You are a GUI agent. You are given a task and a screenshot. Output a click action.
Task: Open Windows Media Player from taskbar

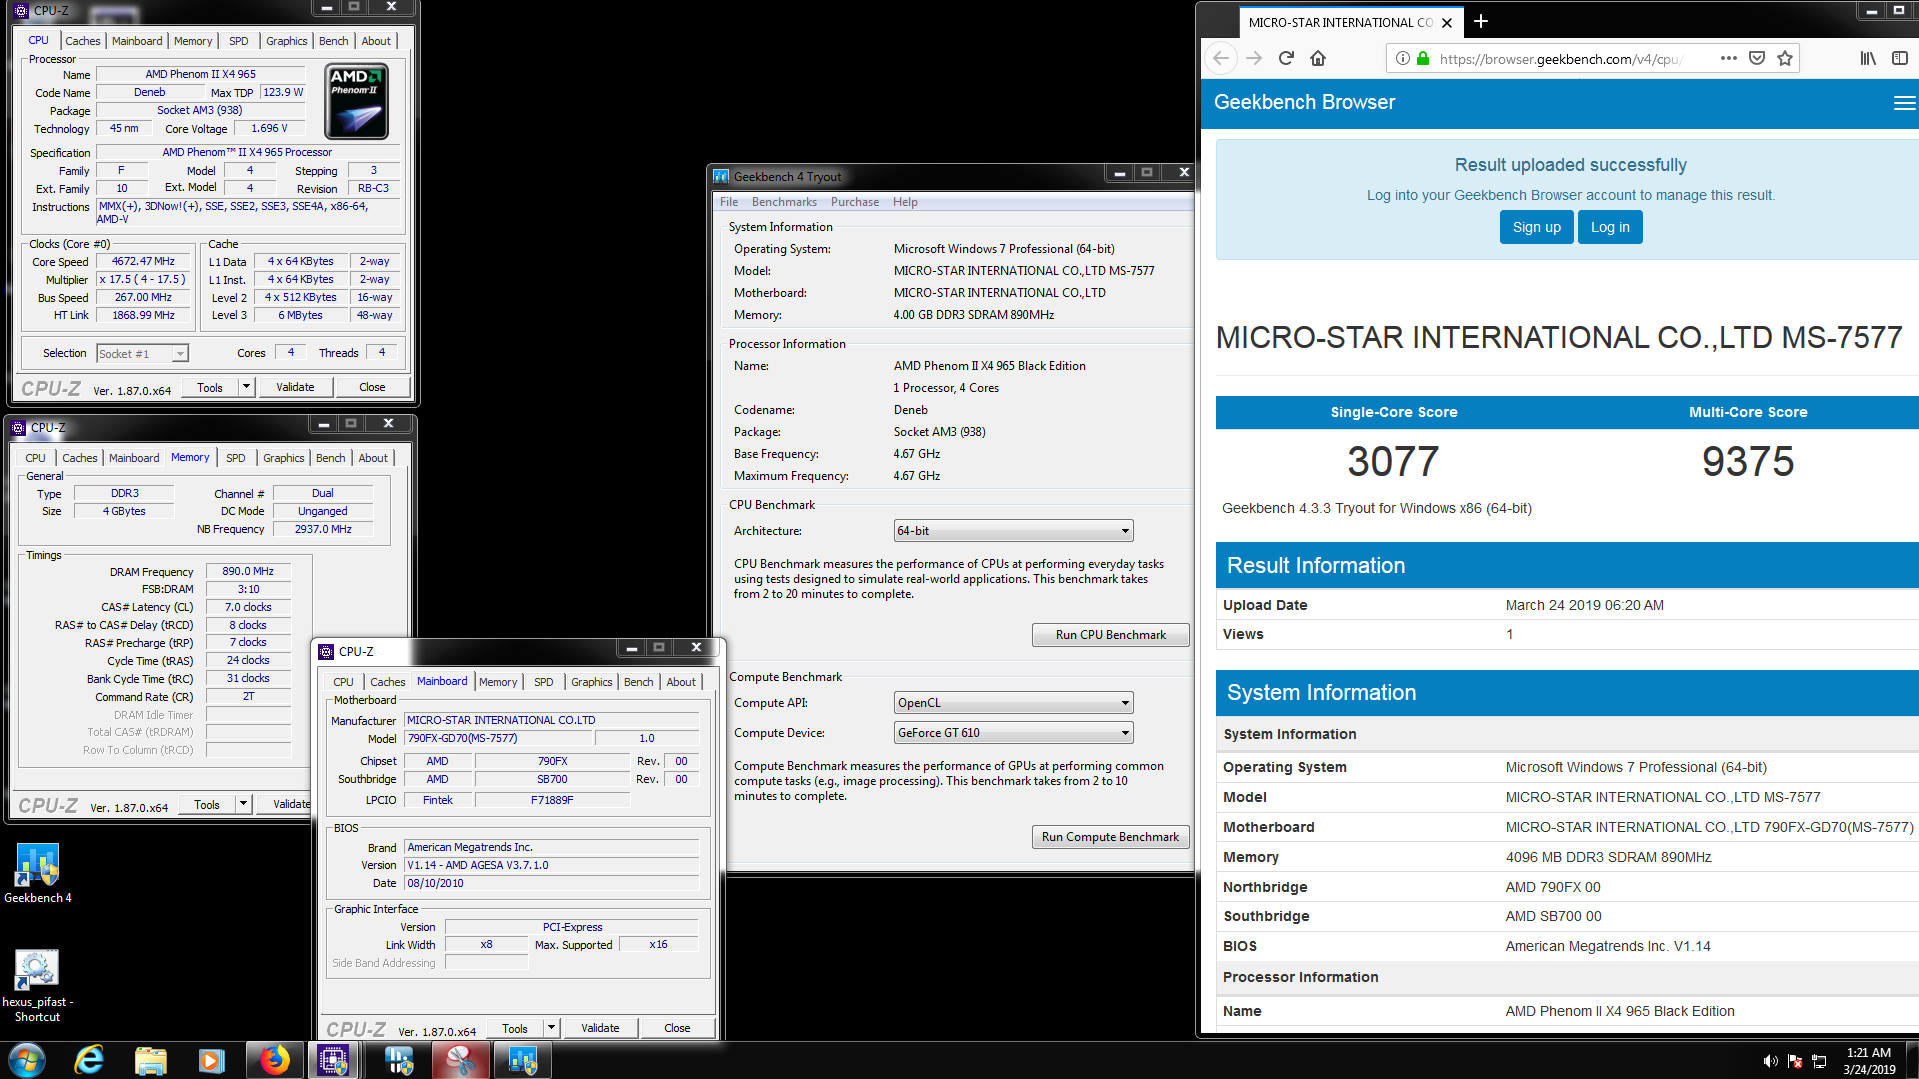[211, 1060]
